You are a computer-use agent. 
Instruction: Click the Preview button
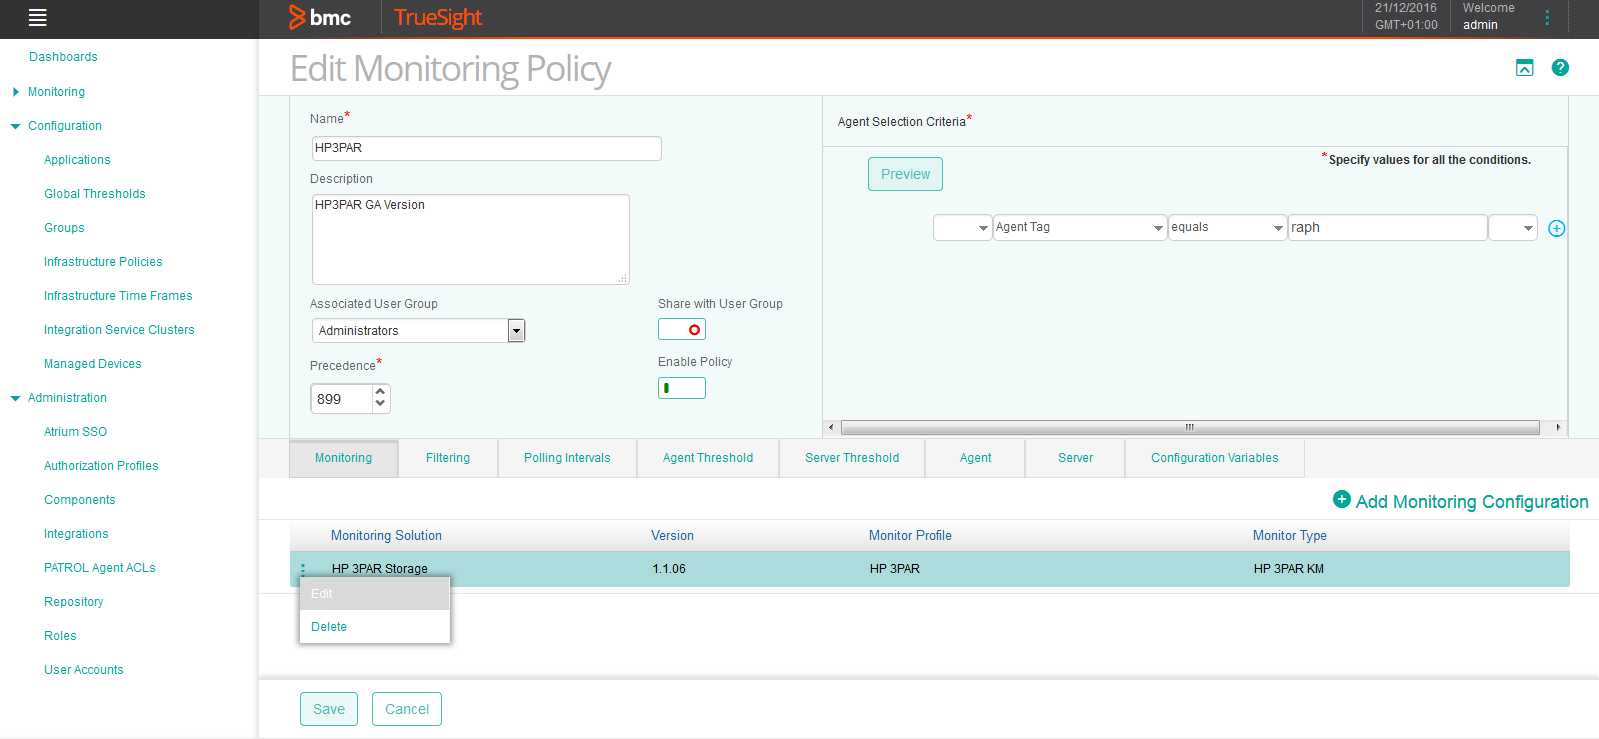905,174
